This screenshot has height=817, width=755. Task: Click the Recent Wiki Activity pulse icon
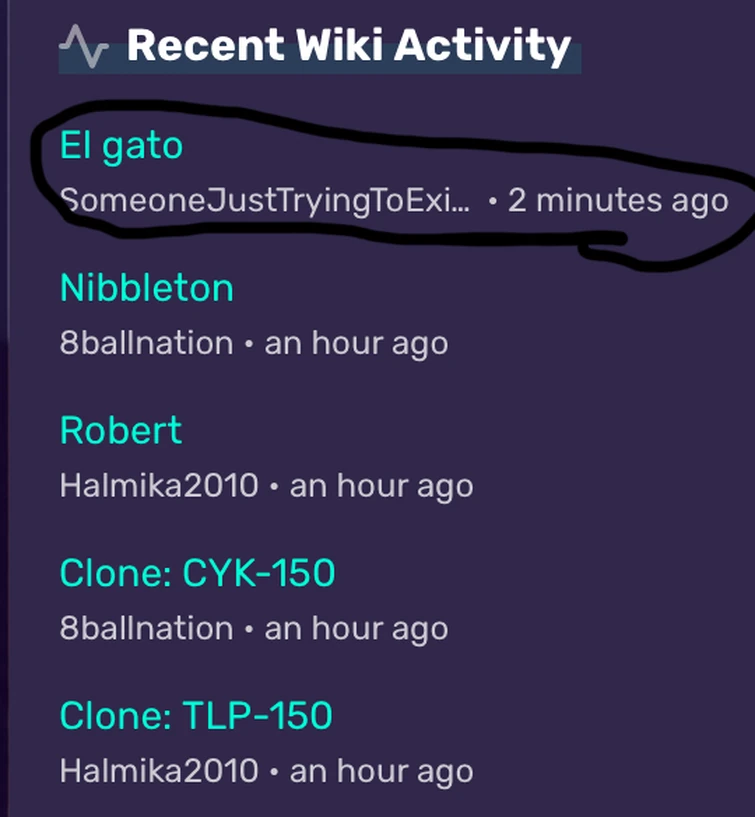[84, 46]
